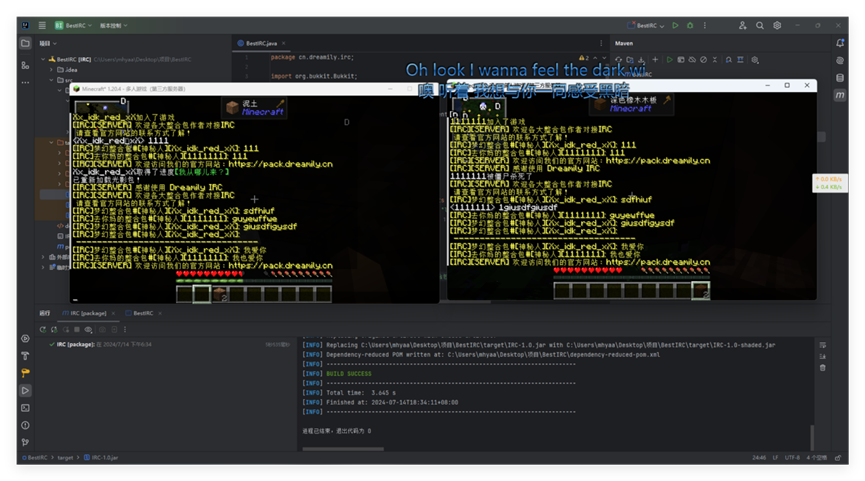Open Problems tool window exclamation icon
Viewport: 865px width, 481px height.
click(x=25, y=425)
